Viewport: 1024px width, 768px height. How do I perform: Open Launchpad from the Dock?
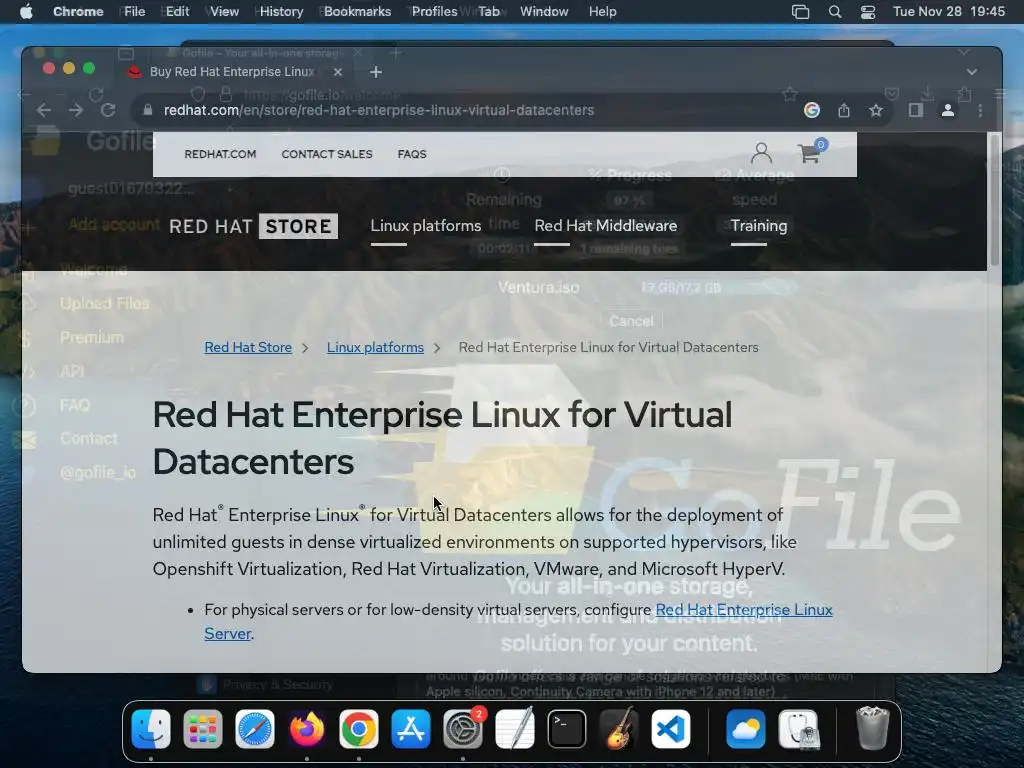202,729
